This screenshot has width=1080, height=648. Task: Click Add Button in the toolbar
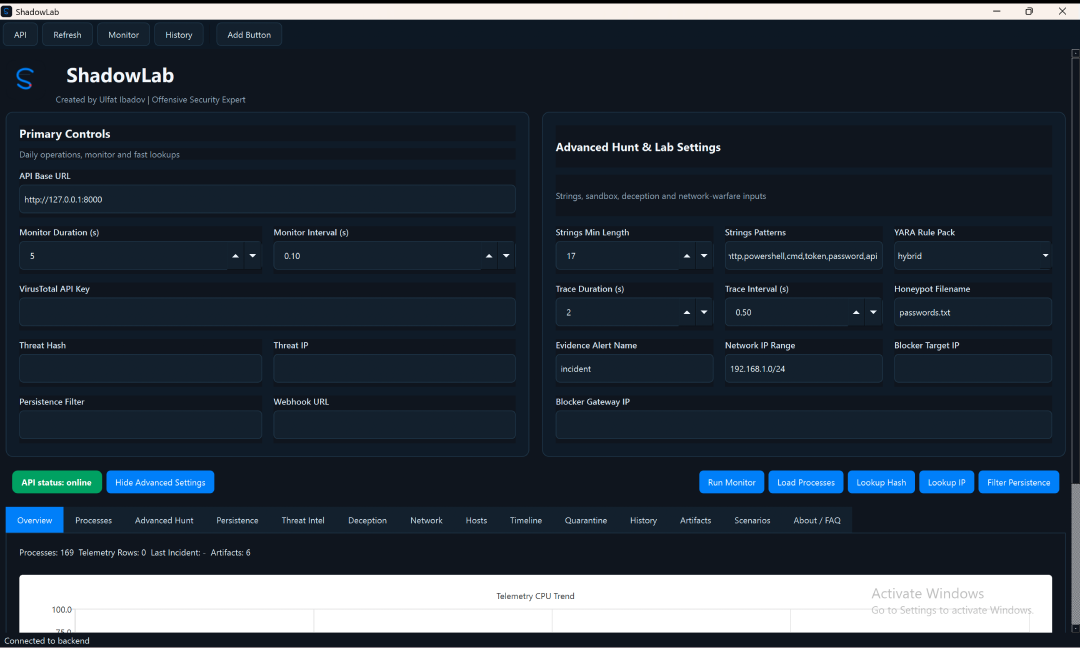(248, 33)
